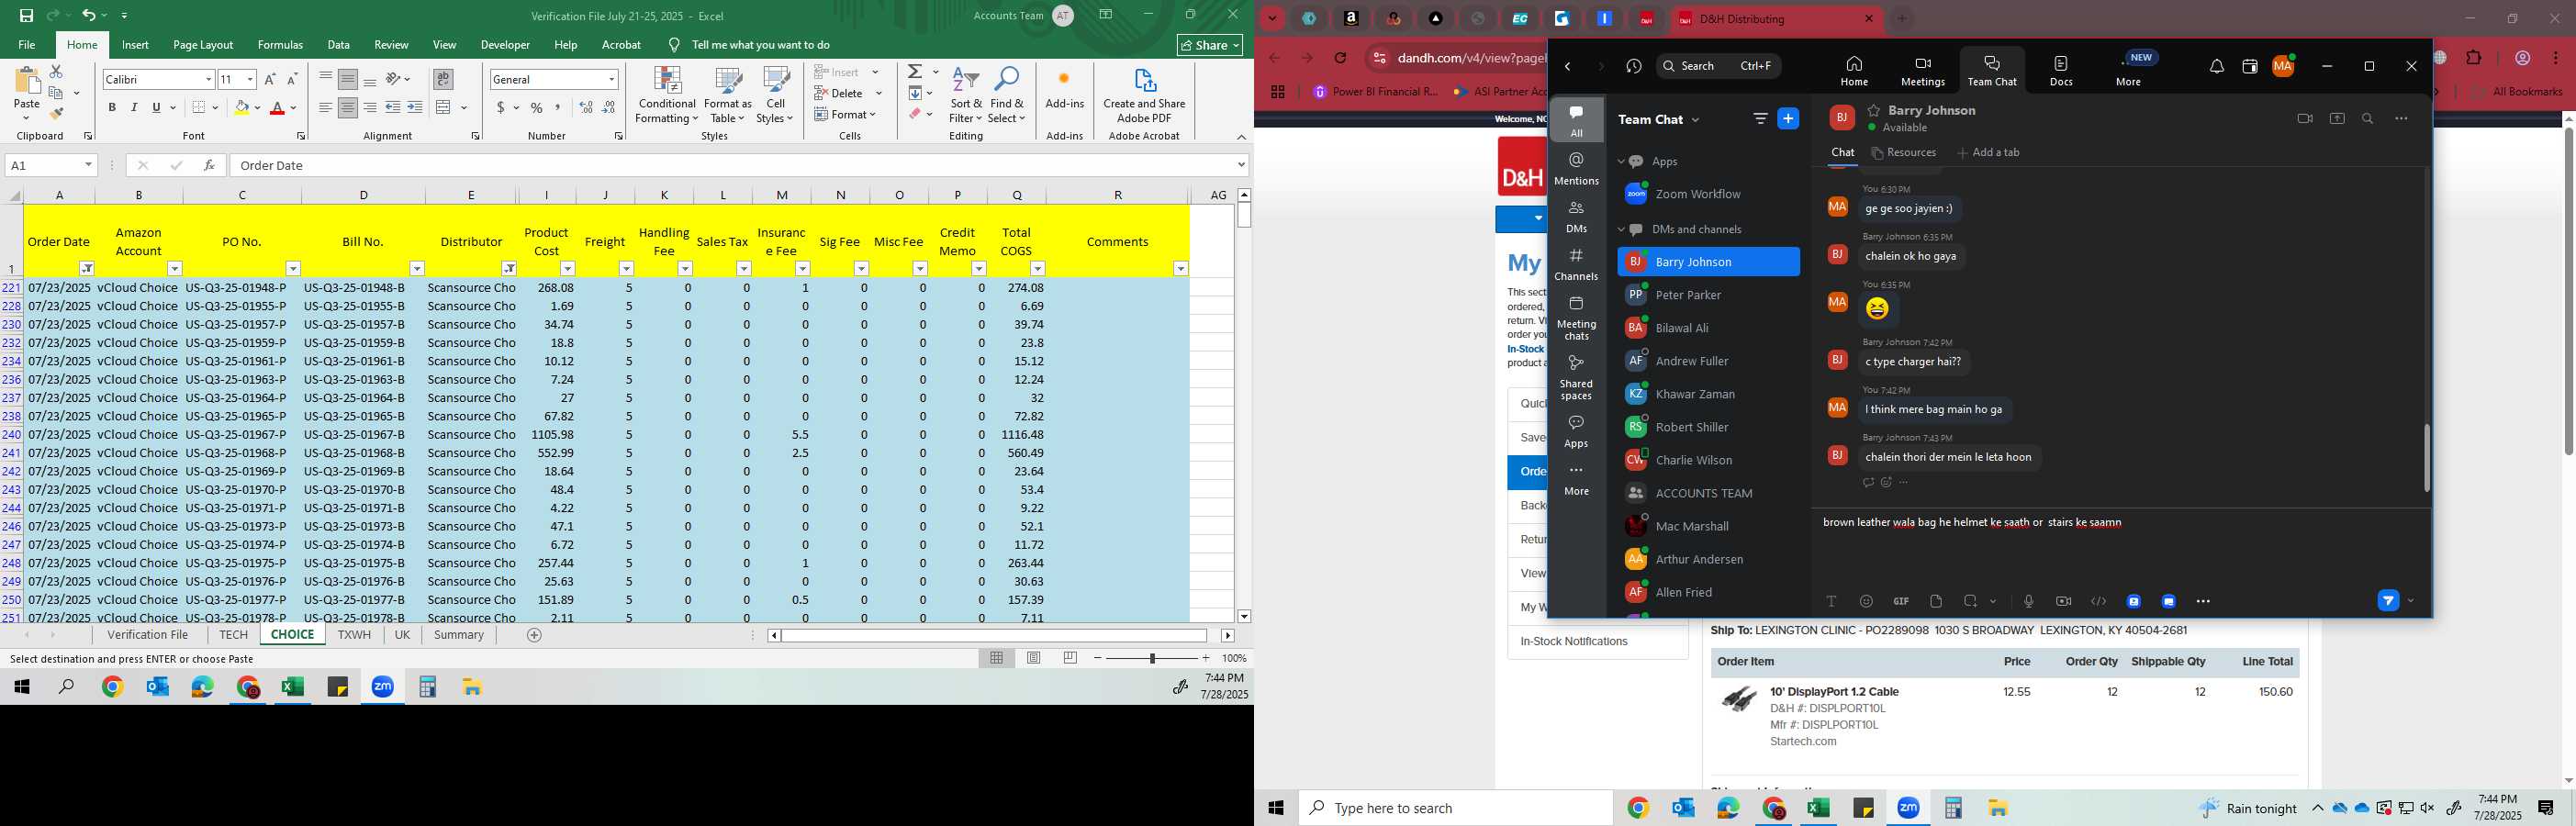Click the Increase Font Size icon

click(x=270, y=79)
